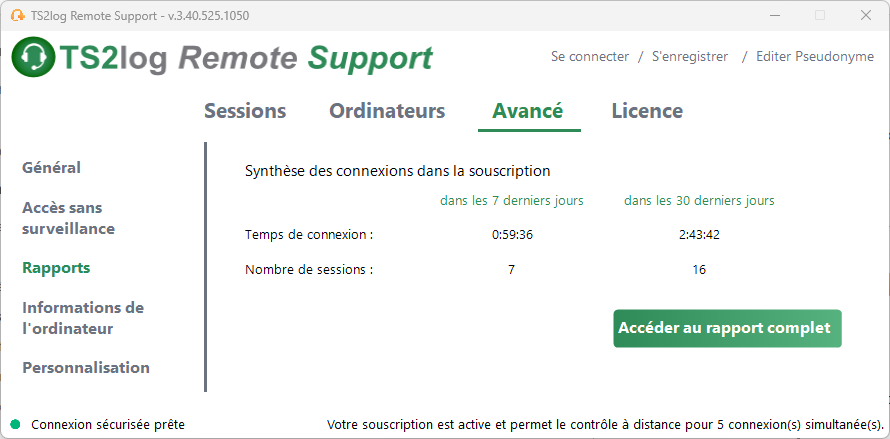Click the 30 derniers jours column header
Viewport: 890px width, 439px height.
[x=699, y=200]
